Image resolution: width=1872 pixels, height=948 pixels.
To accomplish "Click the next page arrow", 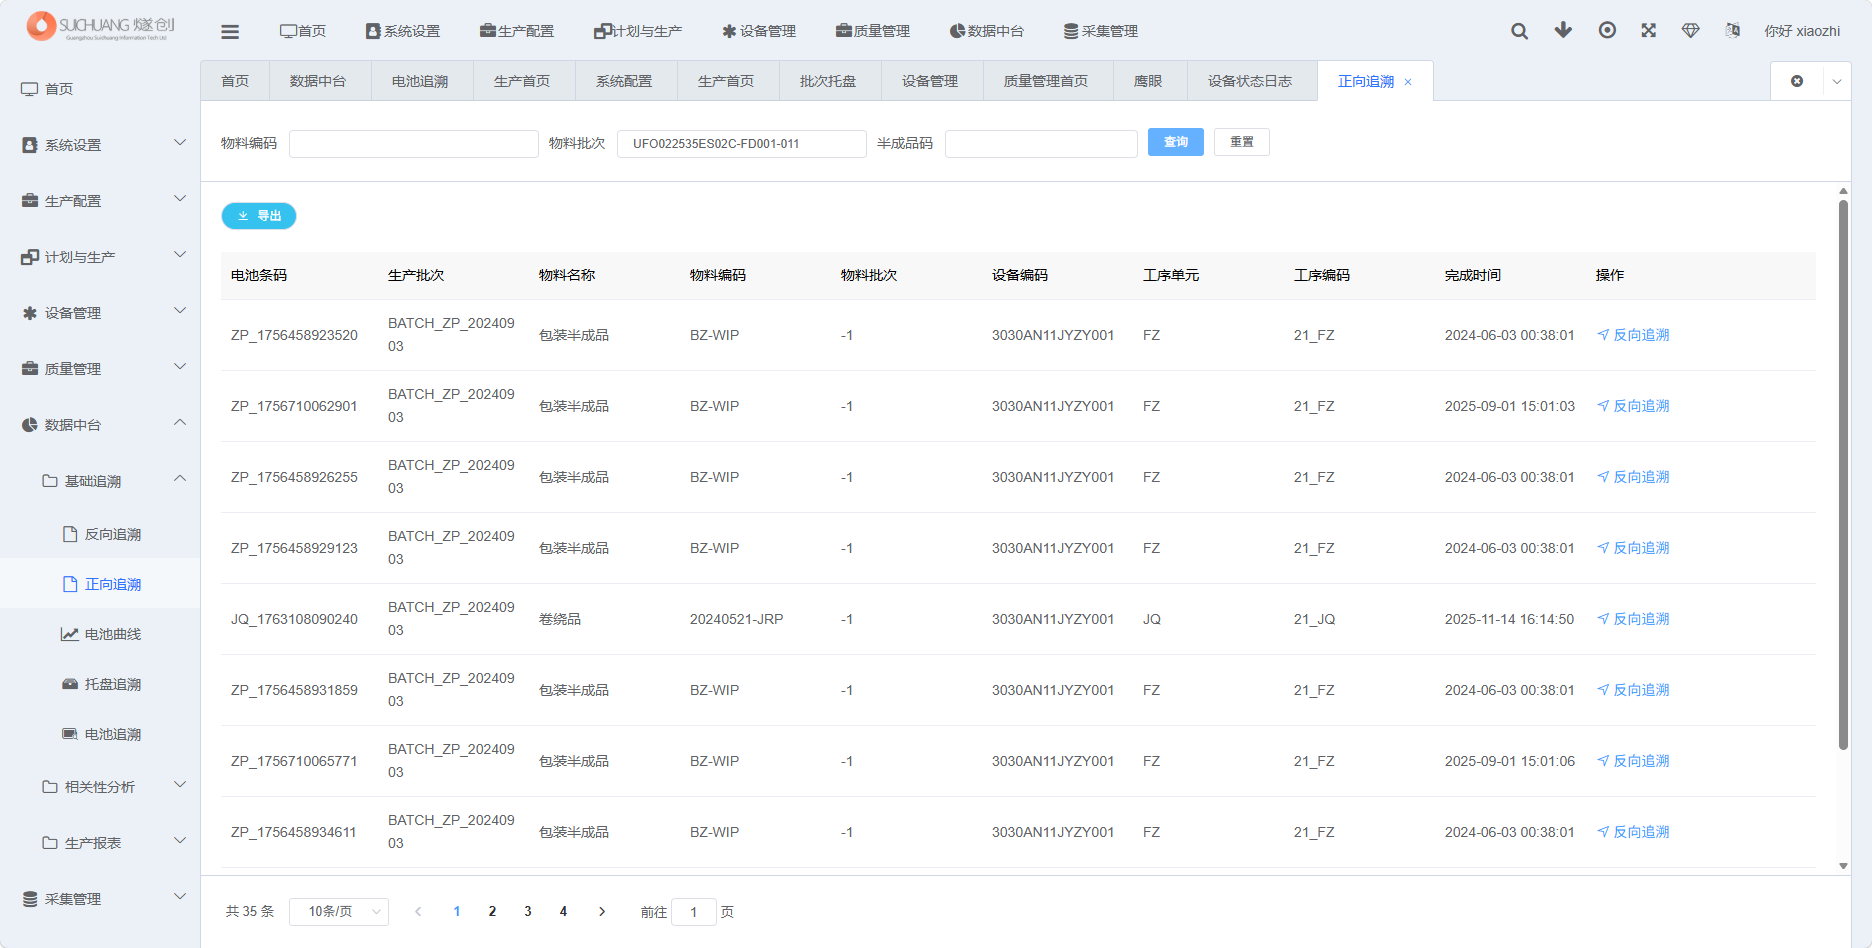I will pyautogui.click(x=602, y=912).
